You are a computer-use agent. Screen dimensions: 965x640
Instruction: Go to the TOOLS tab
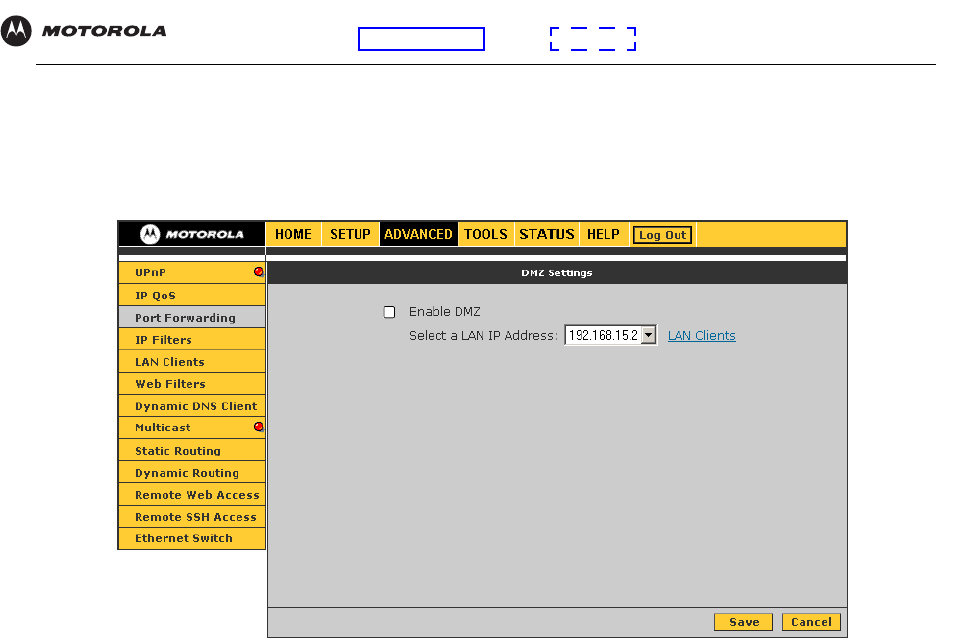(x=486, y=234)
